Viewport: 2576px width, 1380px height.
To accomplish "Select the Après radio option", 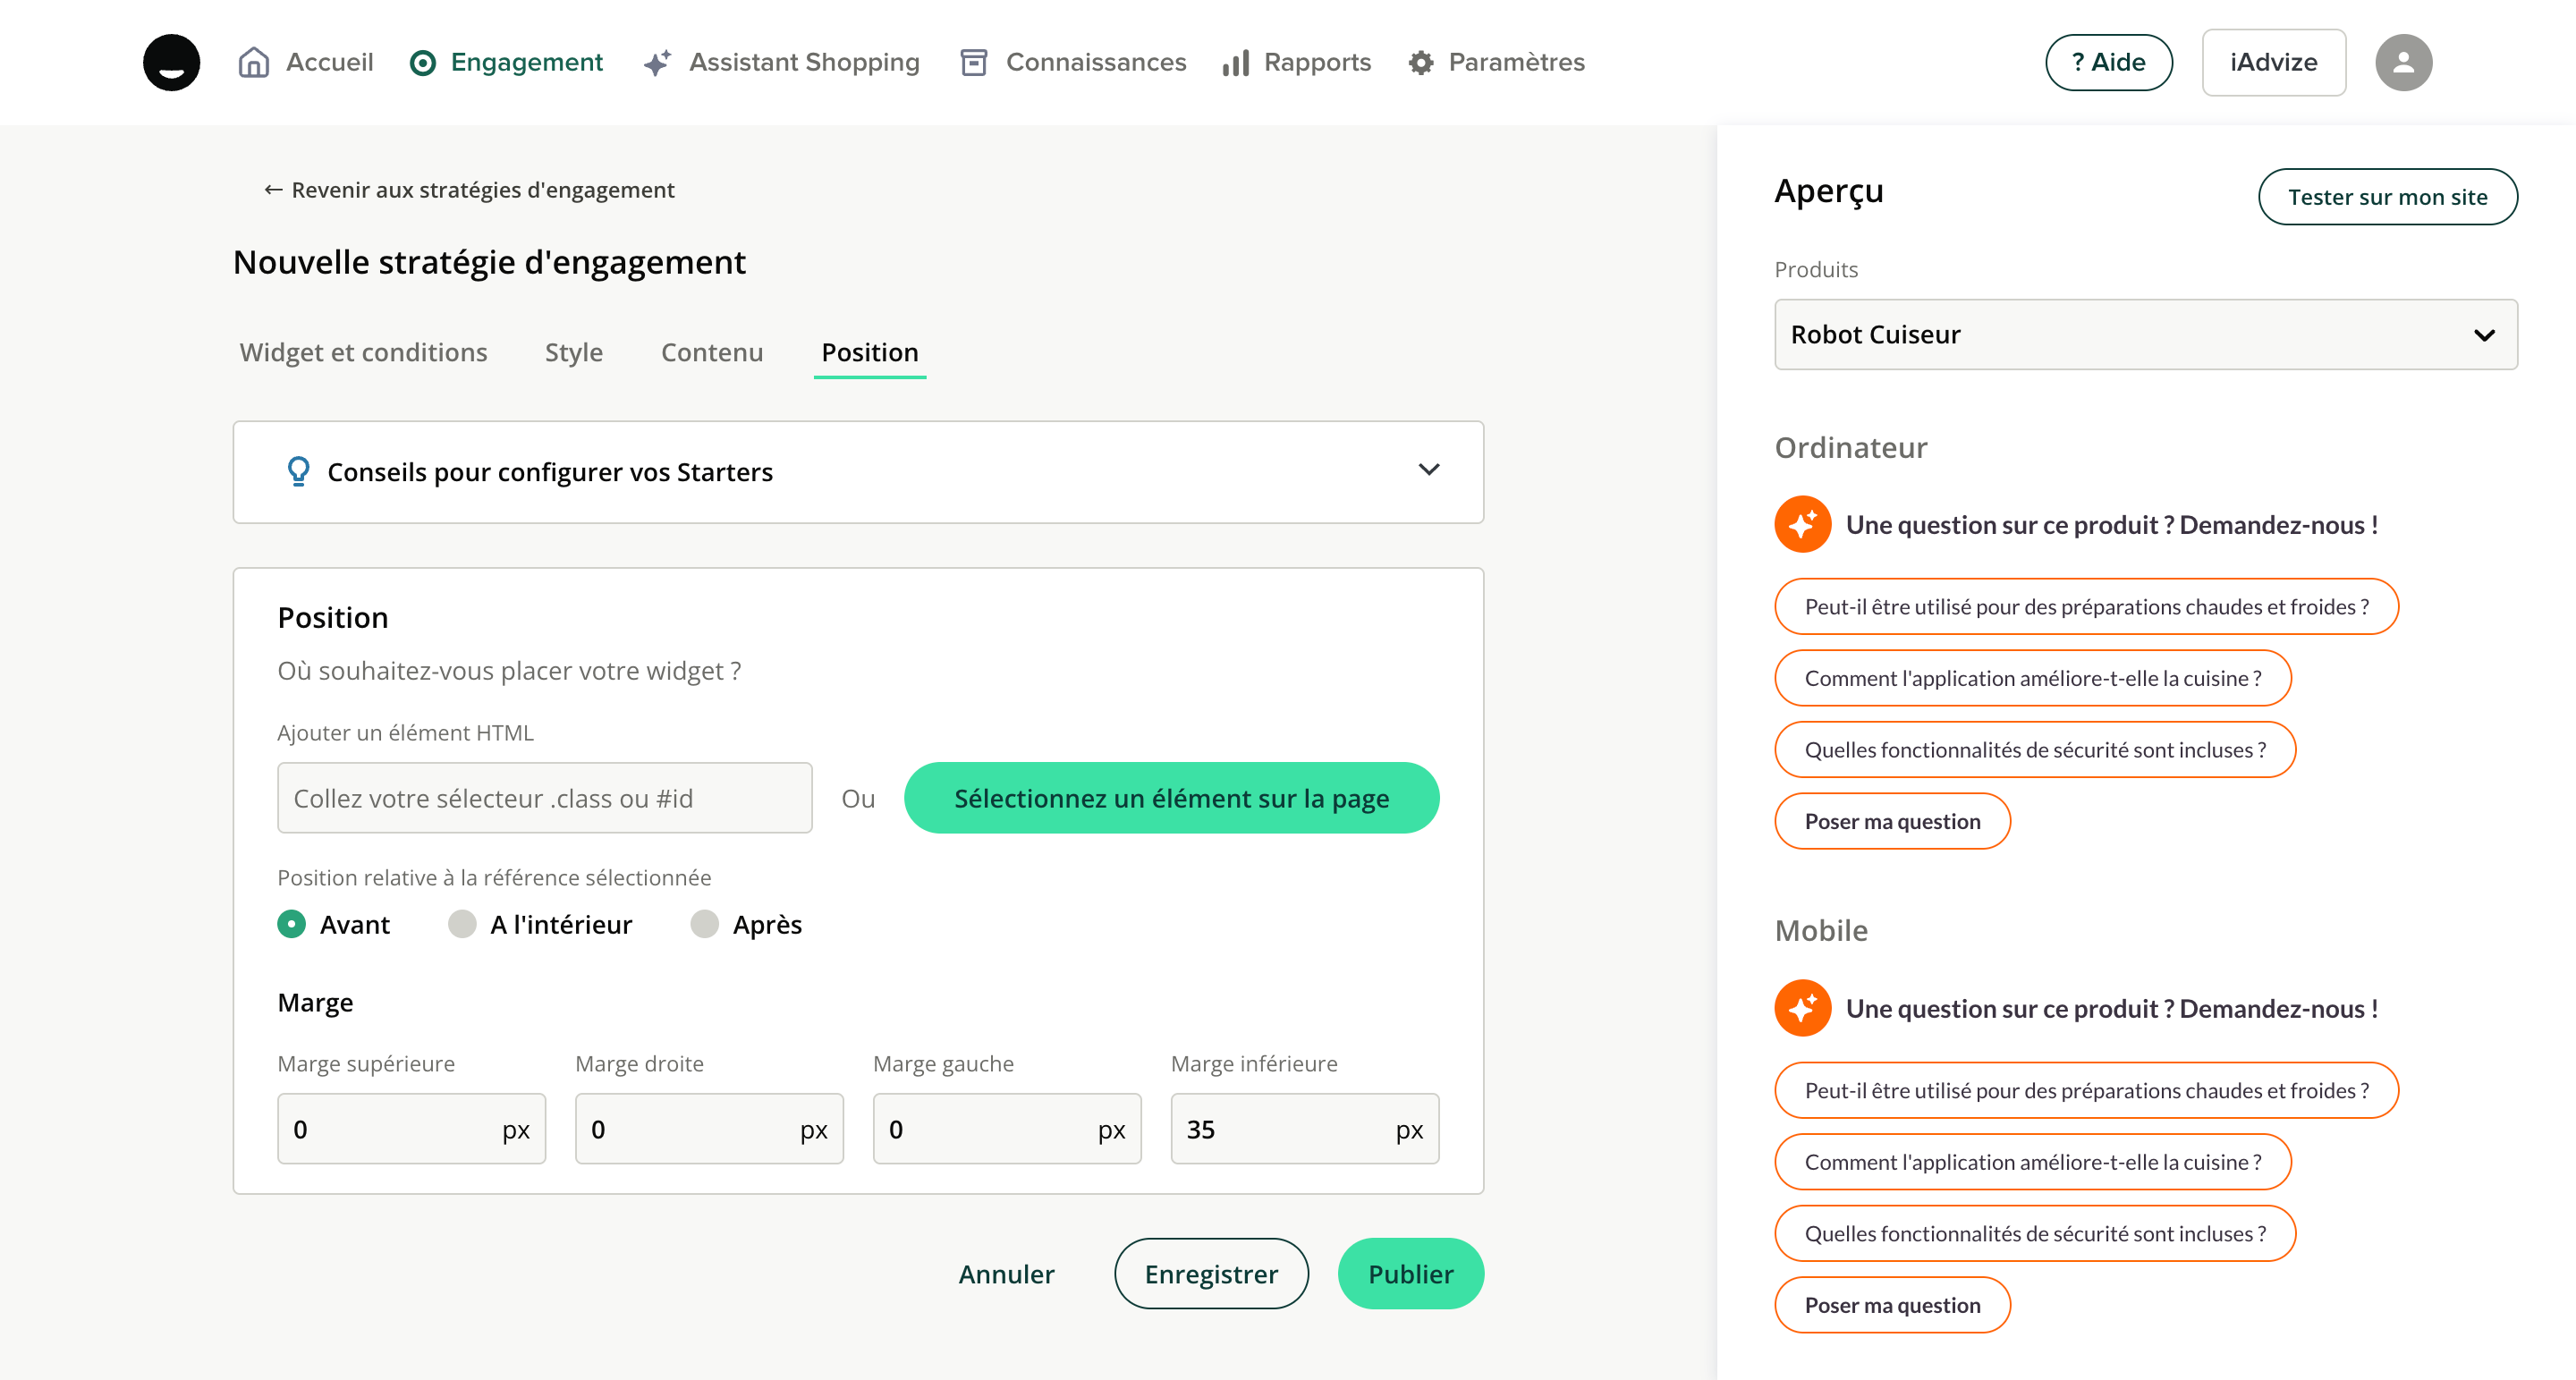I will (705, 924).
